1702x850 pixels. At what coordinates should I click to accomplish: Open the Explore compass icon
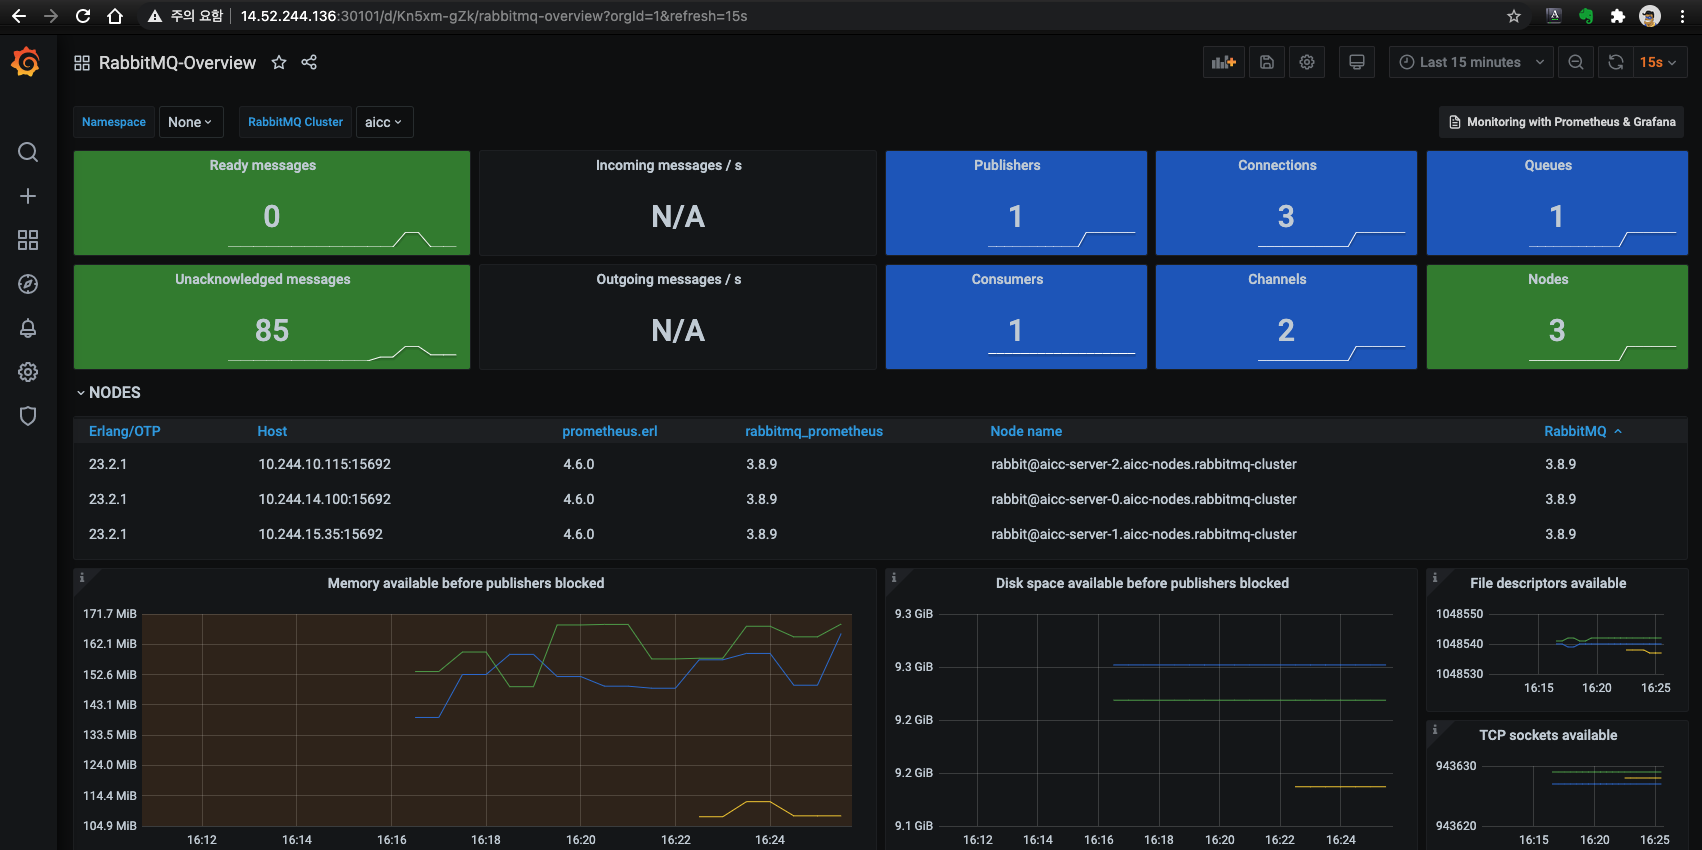[x=28, y=284]
